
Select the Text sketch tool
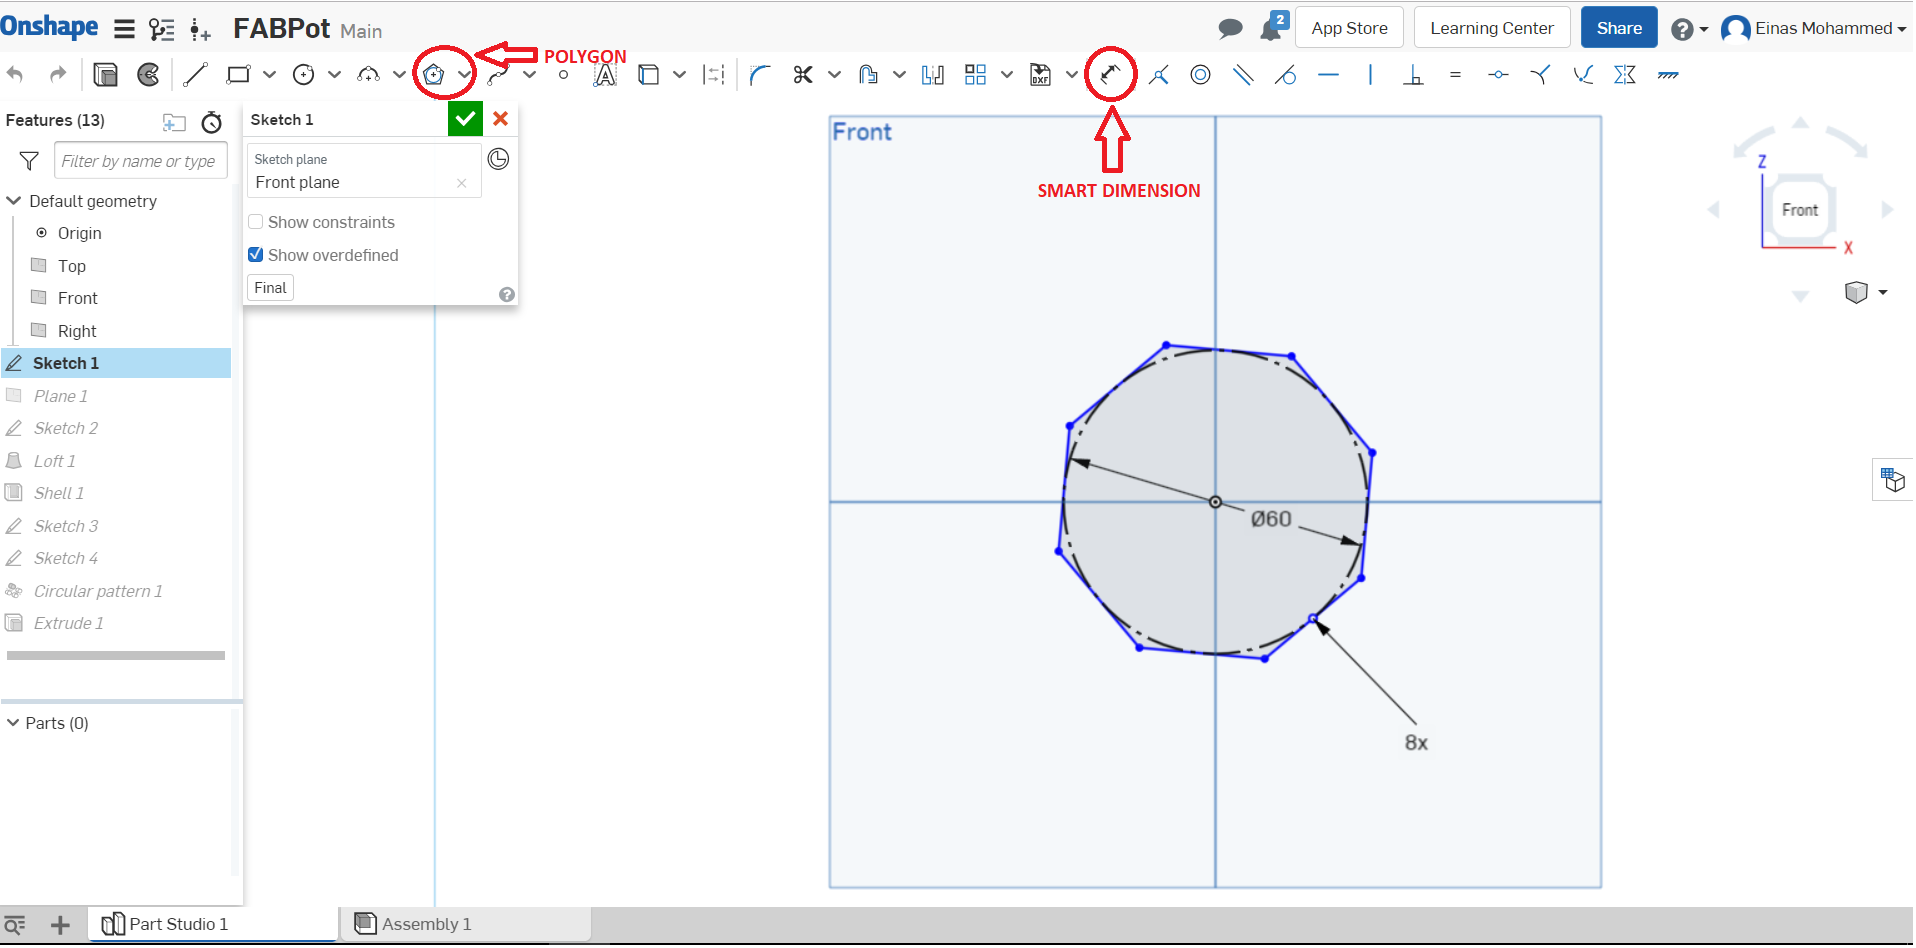tap(605, 74)
